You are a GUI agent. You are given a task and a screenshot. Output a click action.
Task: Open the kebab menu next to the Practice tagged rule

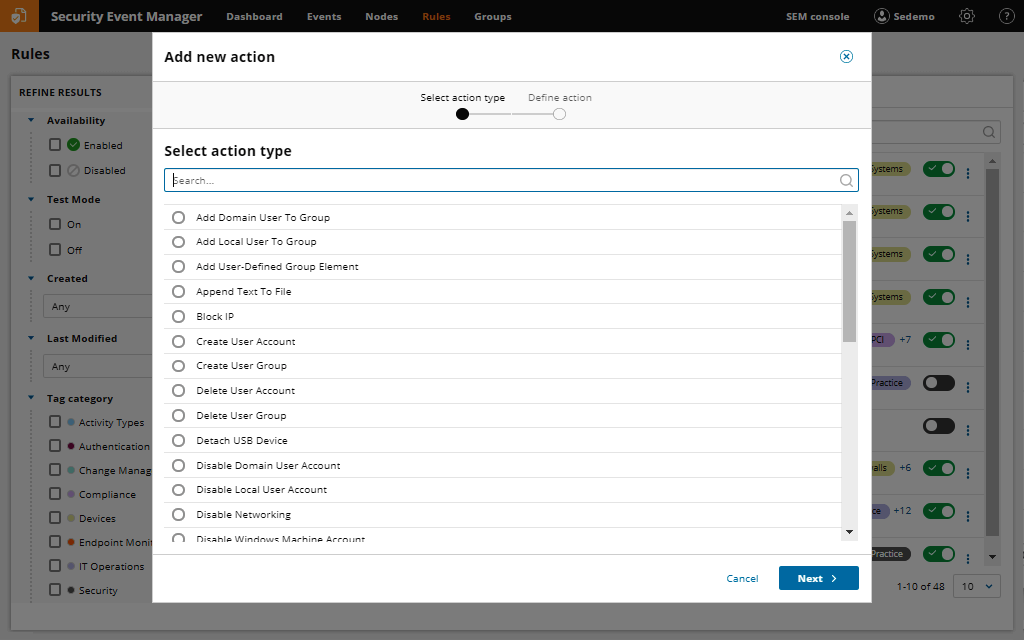[967, 554]
